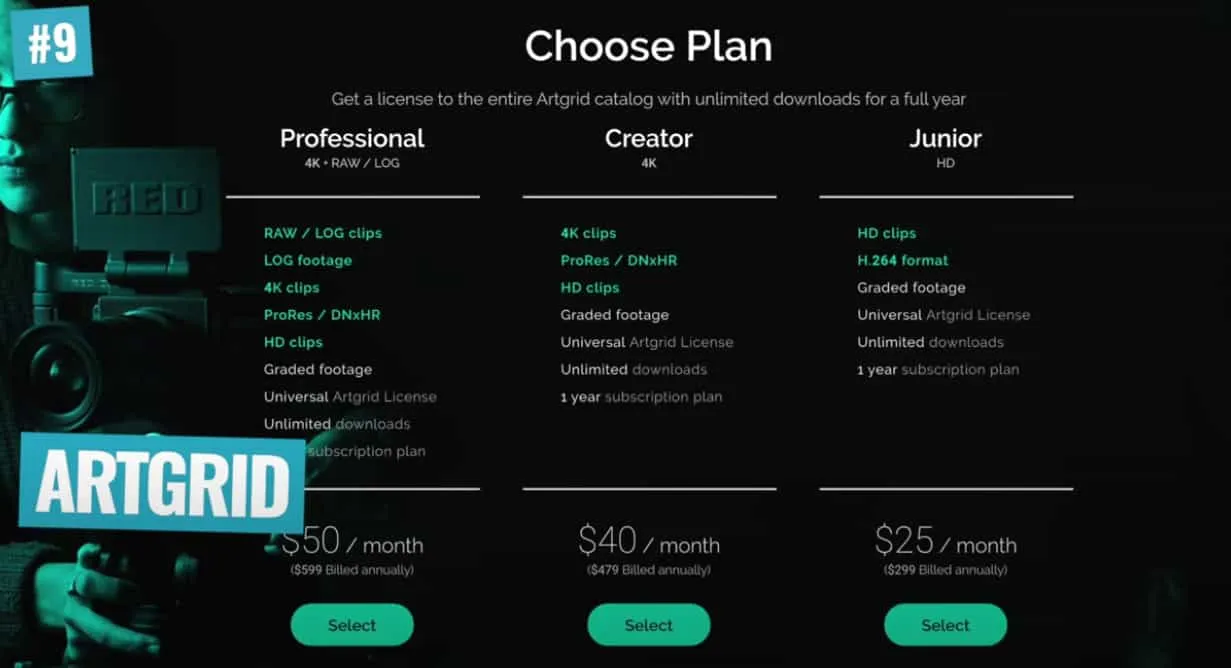Click the Professional plan heading
Image resolution: width=1231 pixels, height=668 pixels.
(352, 138)
